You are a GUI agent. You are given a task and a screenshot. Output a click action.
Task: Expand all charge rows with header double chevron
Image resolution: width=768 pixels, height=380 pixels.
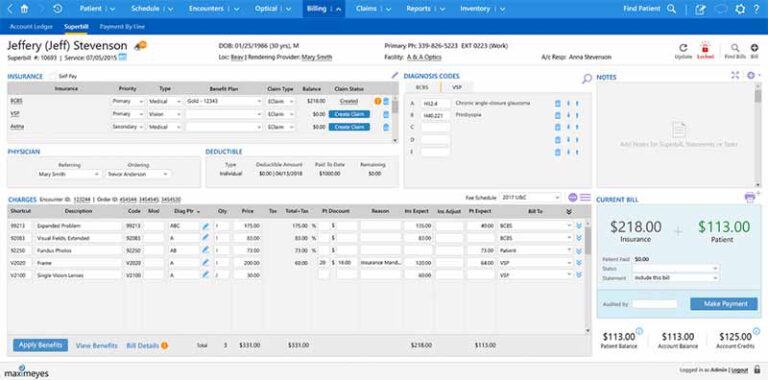point(569,212)
